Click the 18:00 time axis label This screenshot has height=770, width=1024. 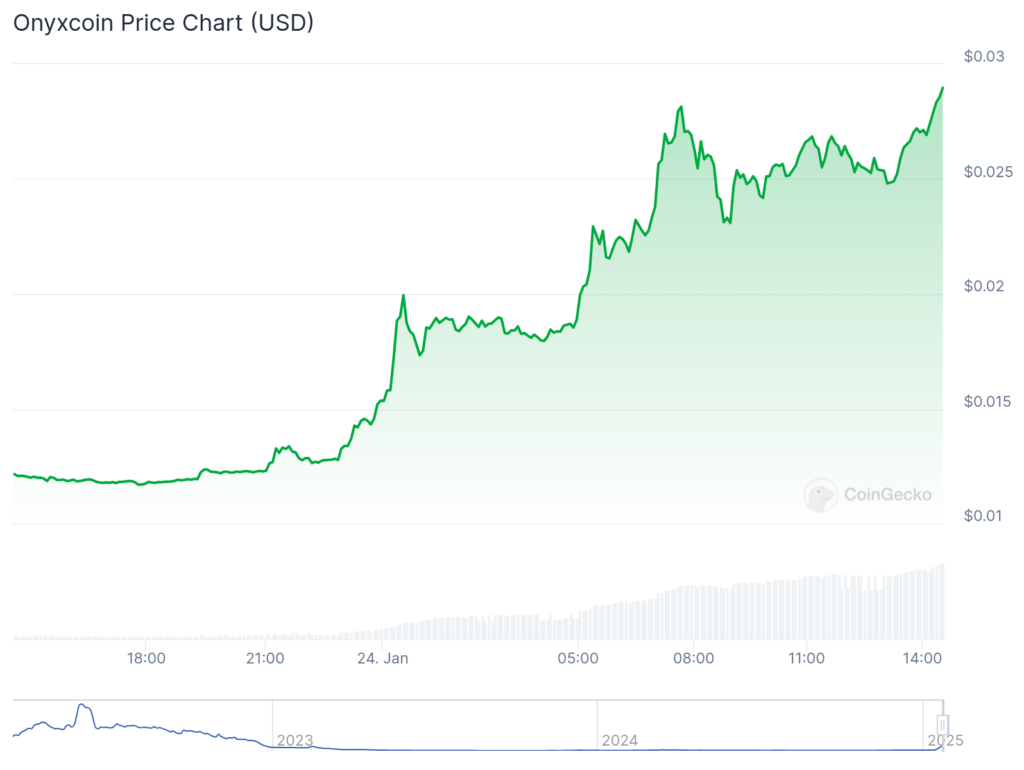146,658
